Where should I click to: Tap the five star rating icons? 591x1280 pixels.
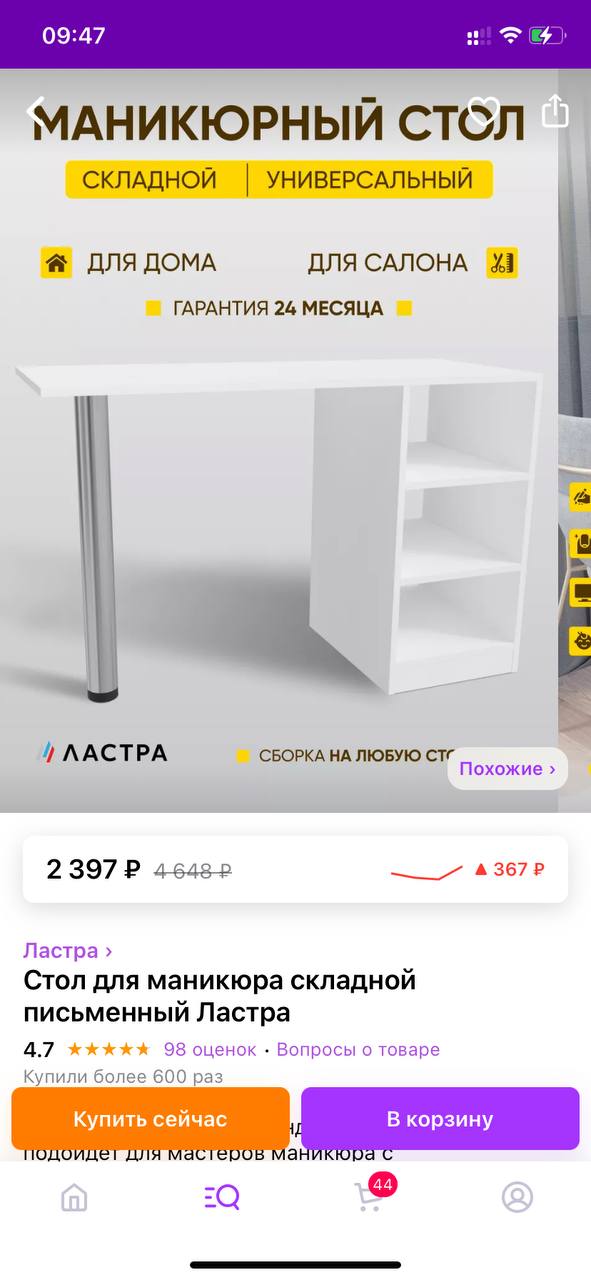pos(108,1049)
